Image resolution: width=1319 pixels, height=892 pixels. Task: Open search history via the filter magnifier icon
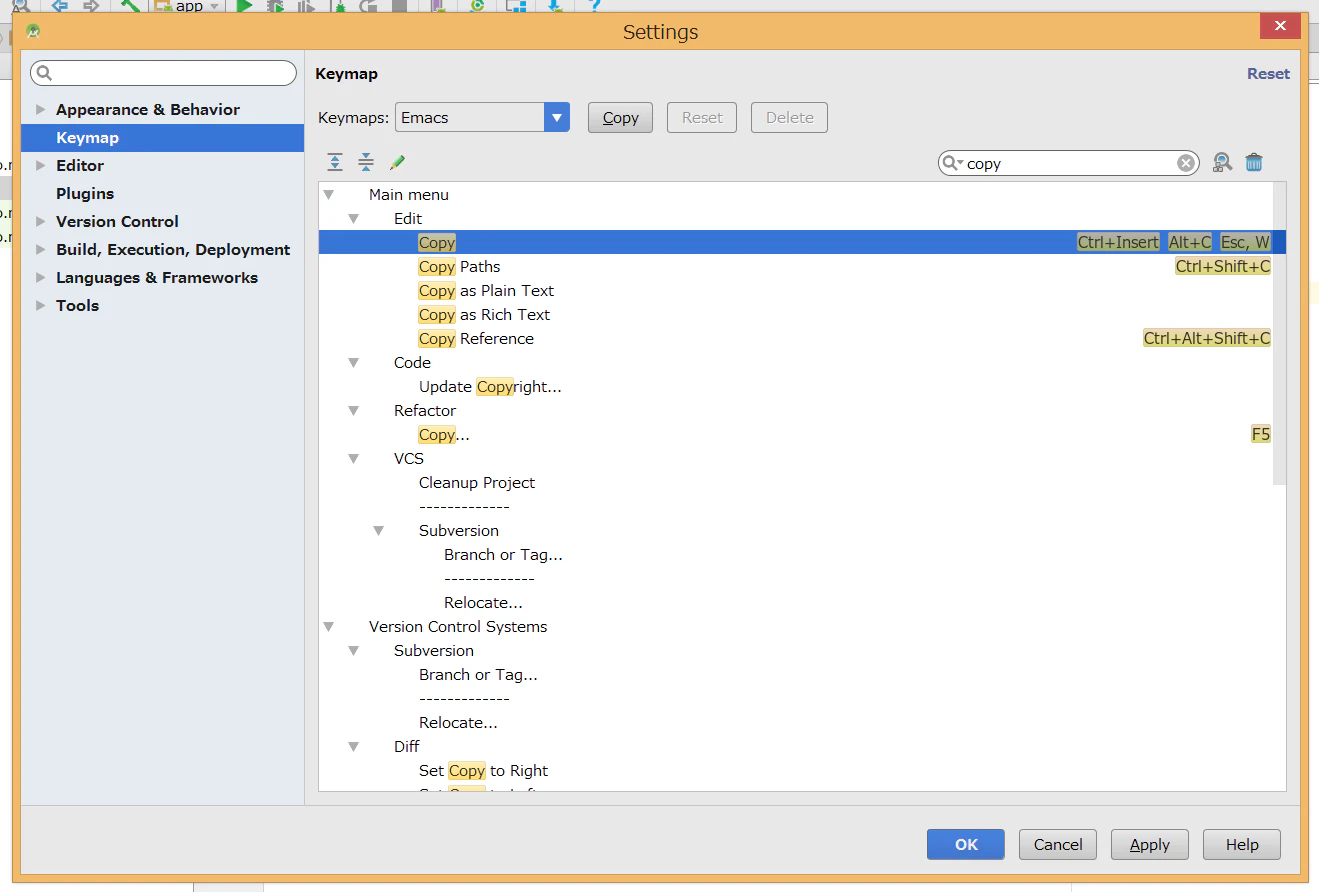click(952, 163)
